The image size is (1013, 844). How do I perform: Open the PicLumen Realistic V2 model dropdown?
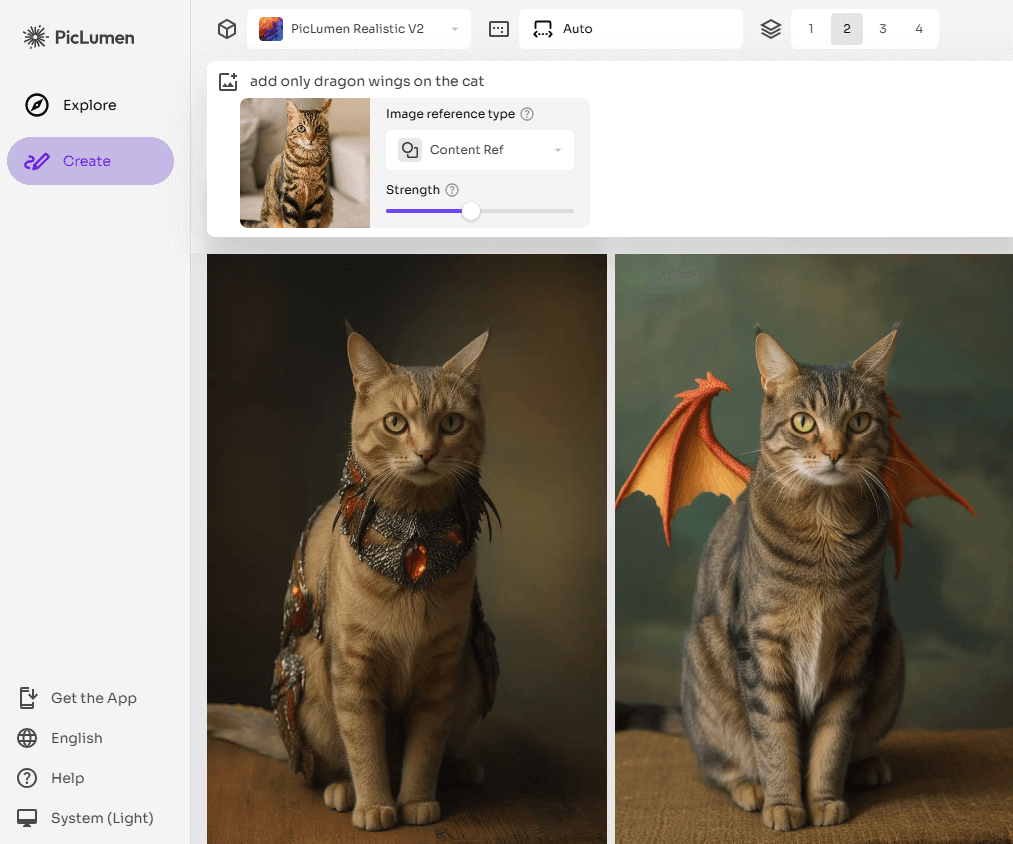(x=358, y=29)
